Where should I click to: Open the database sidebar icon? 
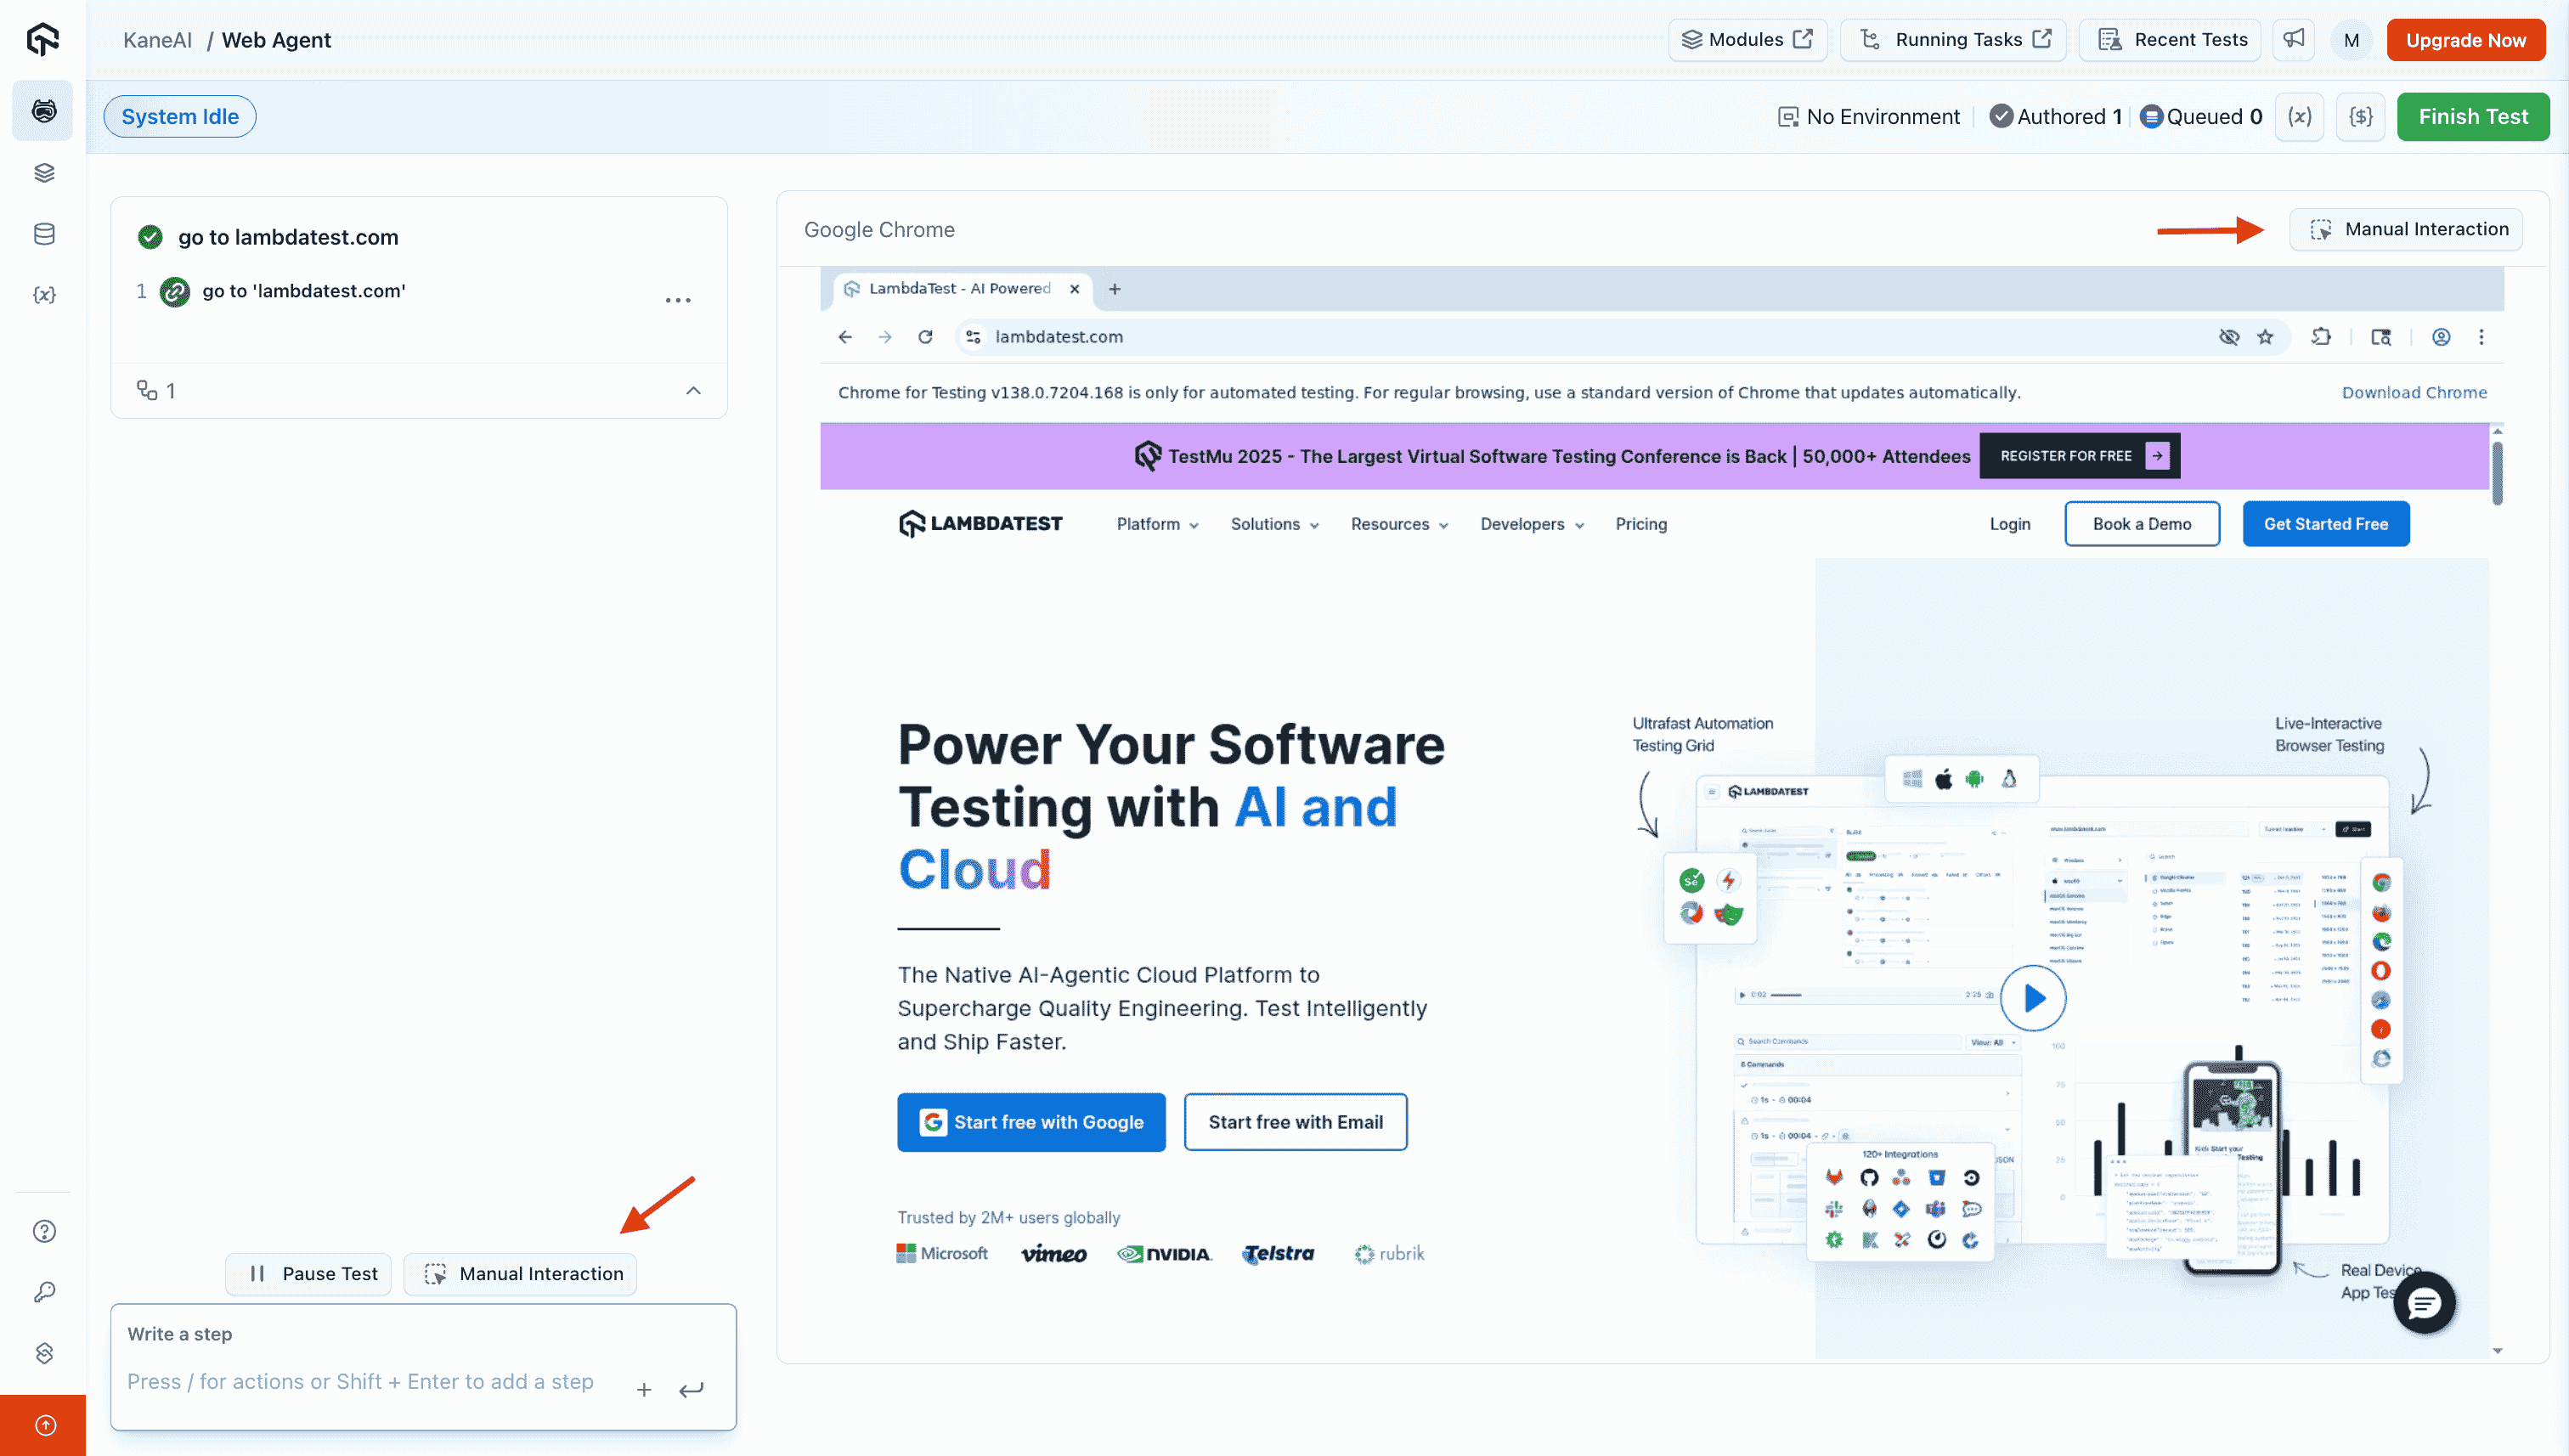point(44,234)
